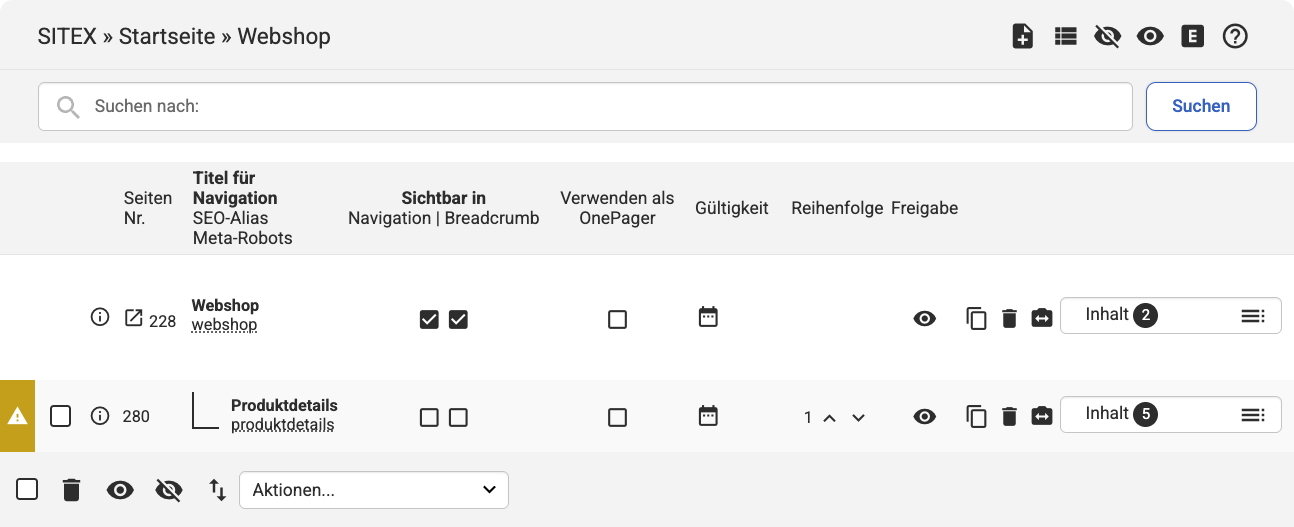Image resolution: width=1294 pixels, height=527 pixels.
Task: Click the Startseite breadcrumb text
Action: pyautogui.click(x=167, y=37)
